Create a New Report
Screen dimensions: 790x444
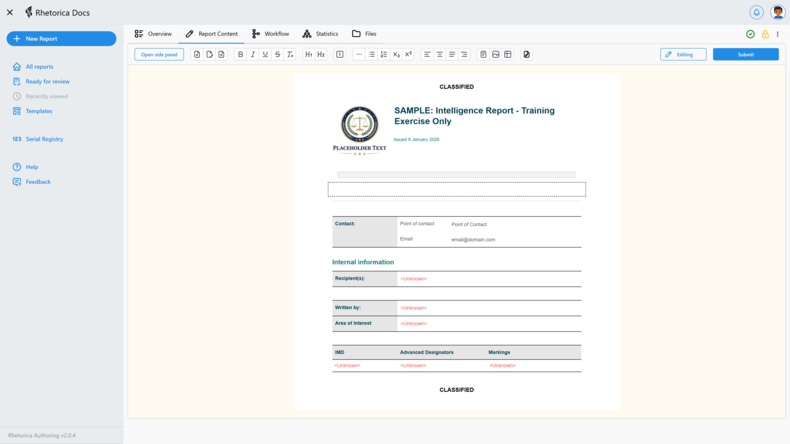pos(61,39)
